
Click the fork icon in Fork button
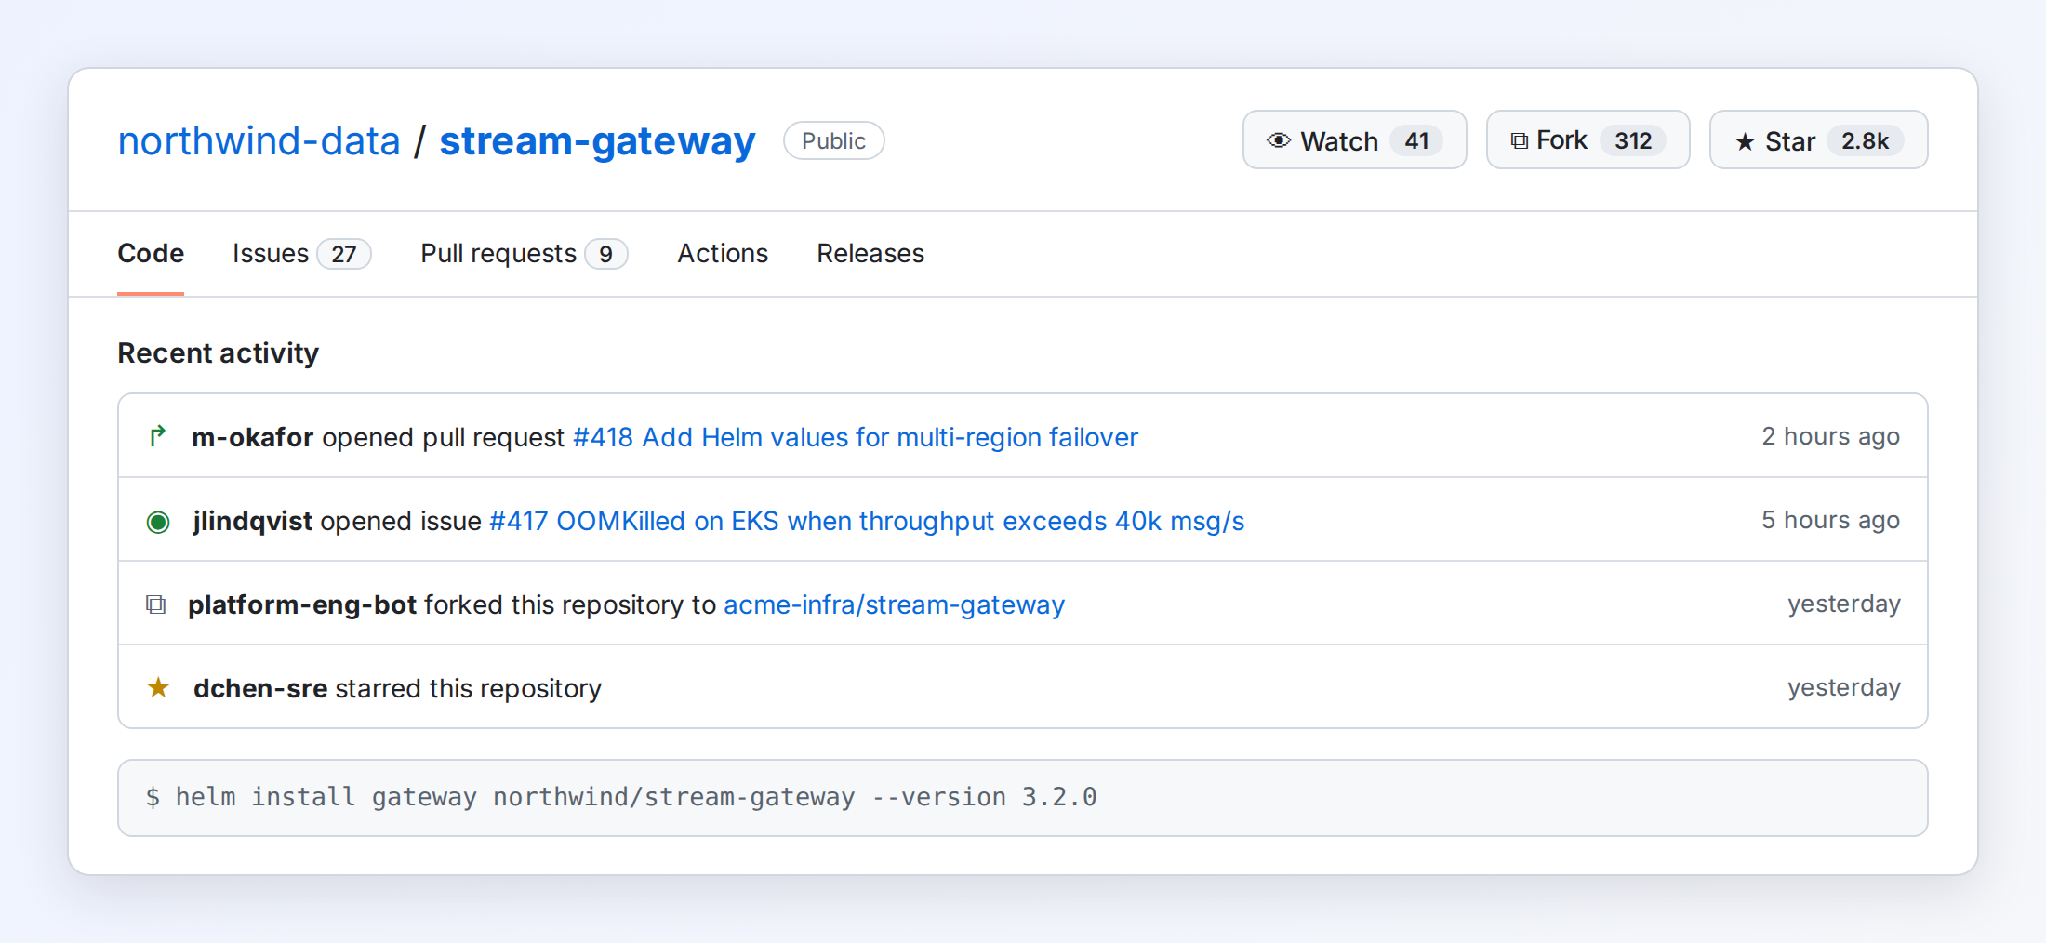coord(1519,141)
